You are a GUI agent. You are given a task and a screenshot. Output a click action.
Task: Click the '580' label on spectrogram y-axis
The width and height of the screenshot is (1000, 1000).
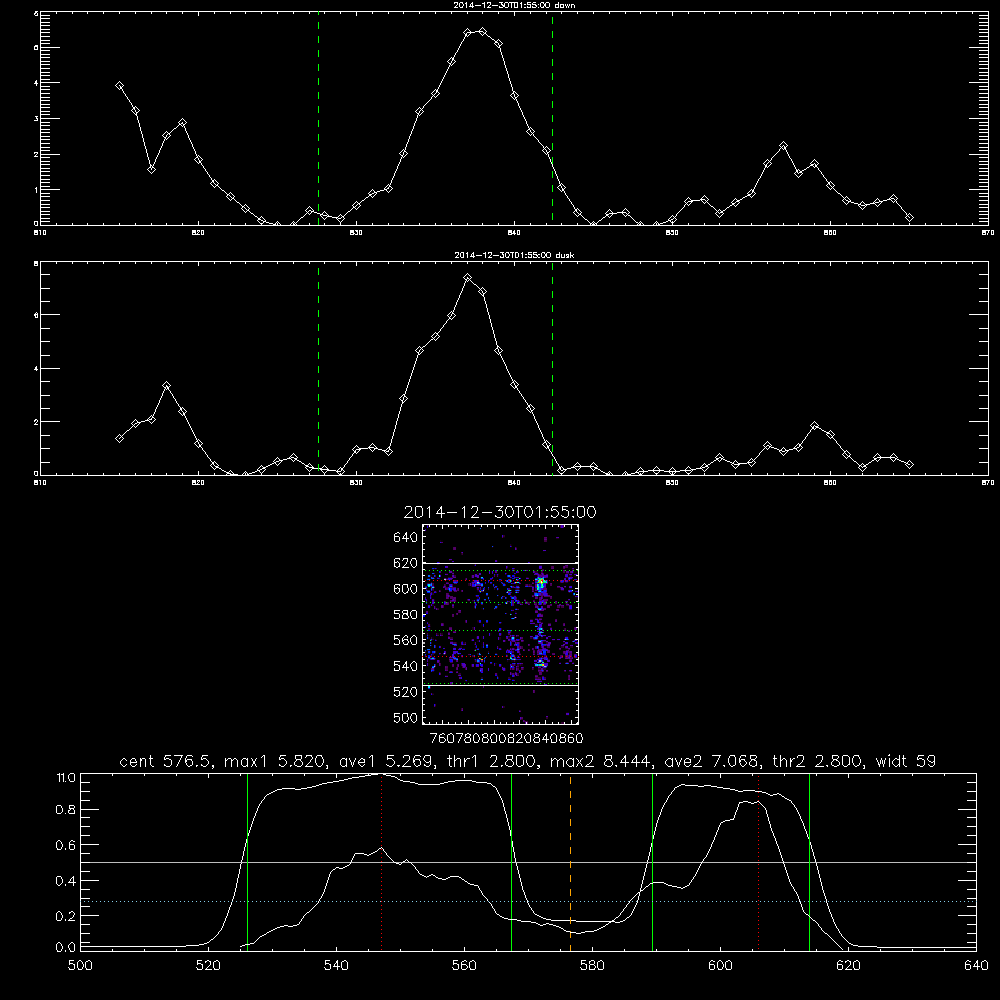[406, 614]
